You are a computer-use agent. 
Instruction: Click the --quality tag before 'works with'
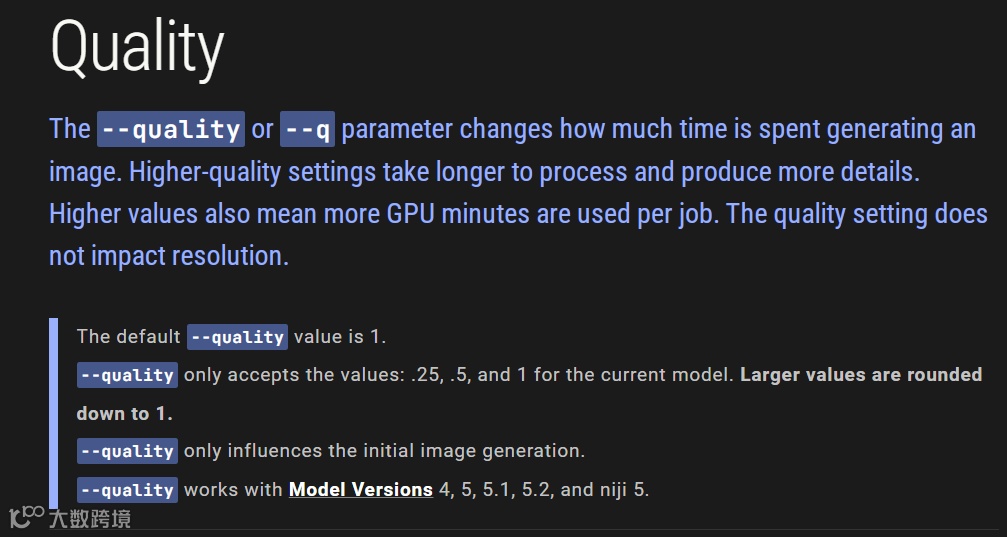pyautogui.click(x=127, y=490)
